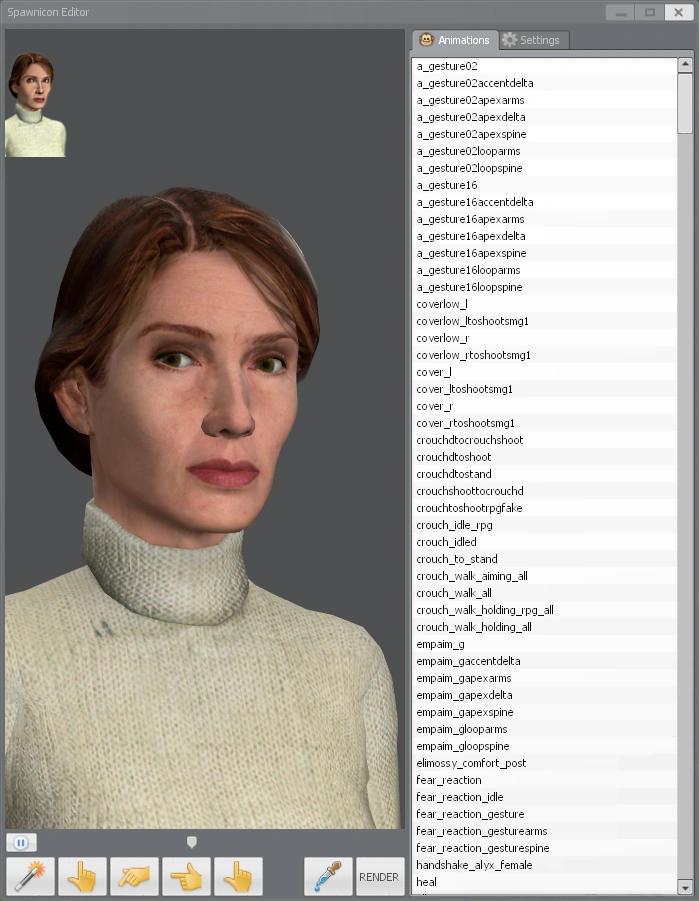
Task: Select a_gesture16loopspine entry
Action: pos(544,287)
